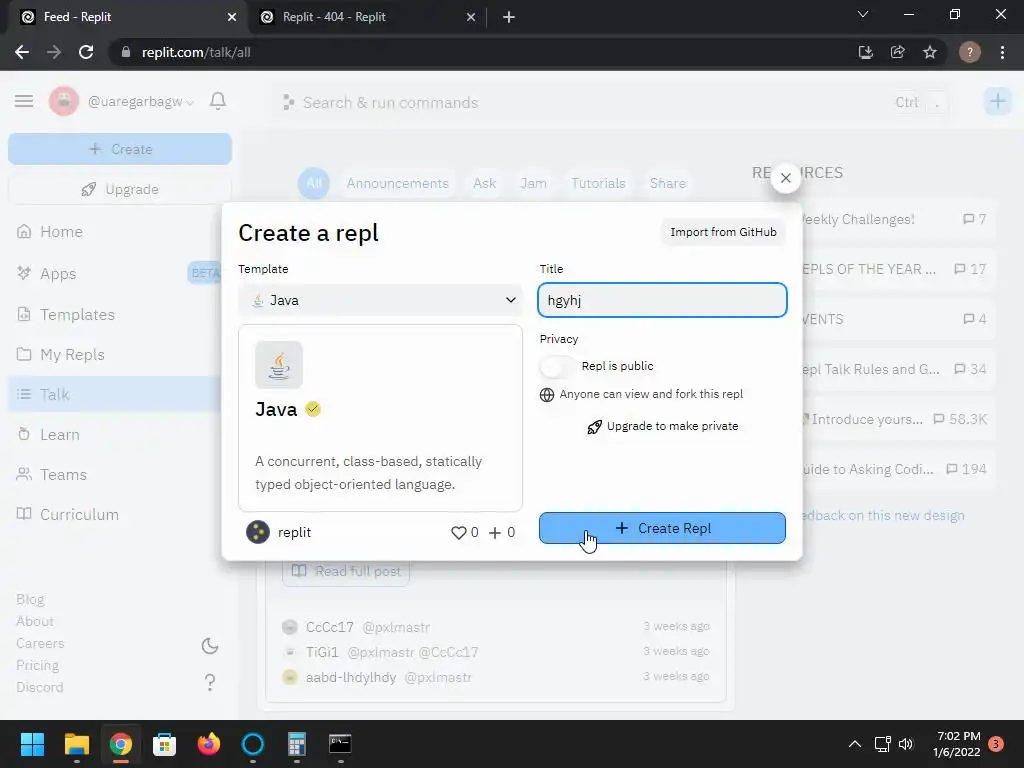Select the Tutorials filter tab
Screen dimensions: 1024x768
598,184
